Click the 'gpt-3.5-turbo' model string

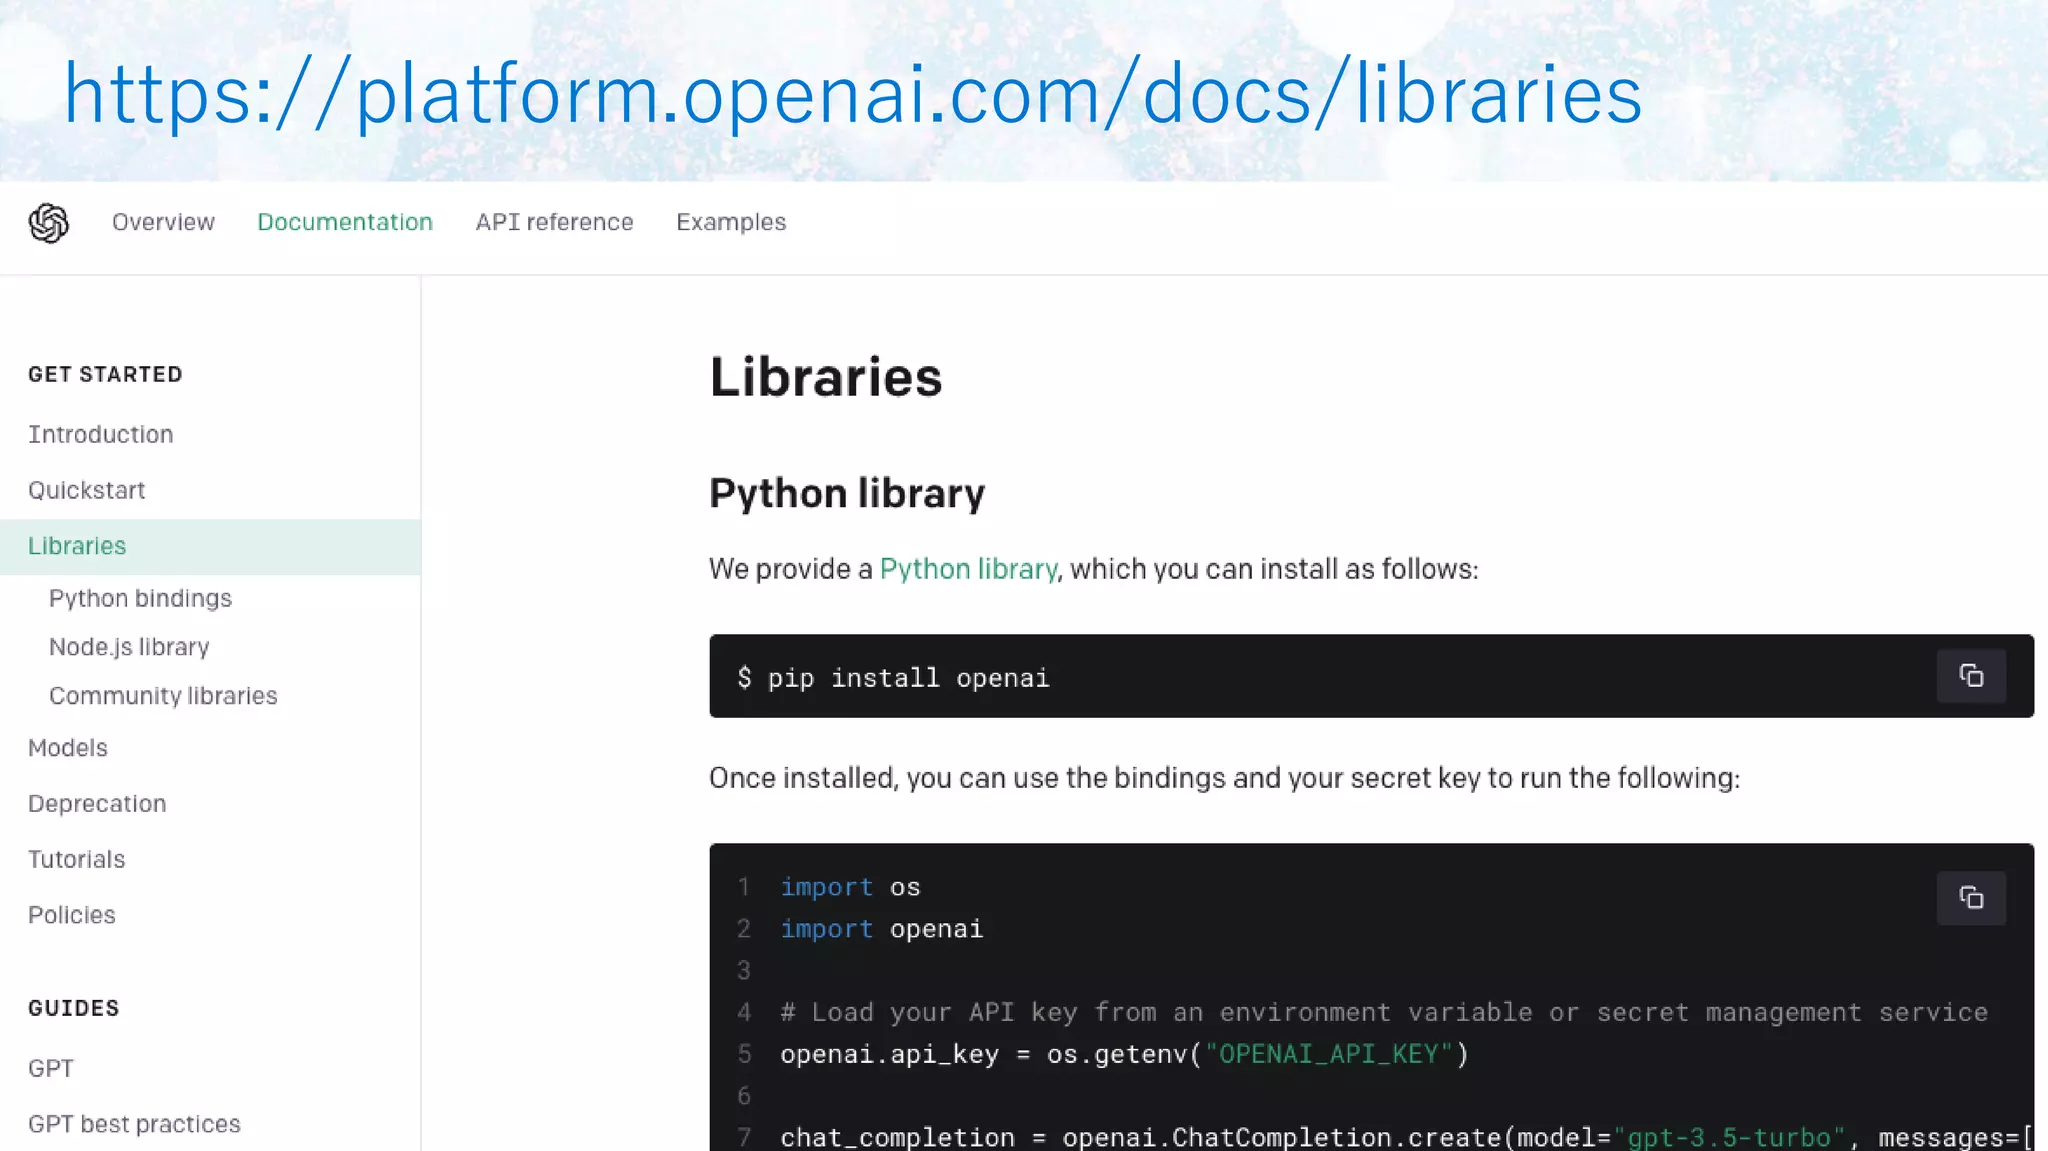[x=1729, y=1137]
